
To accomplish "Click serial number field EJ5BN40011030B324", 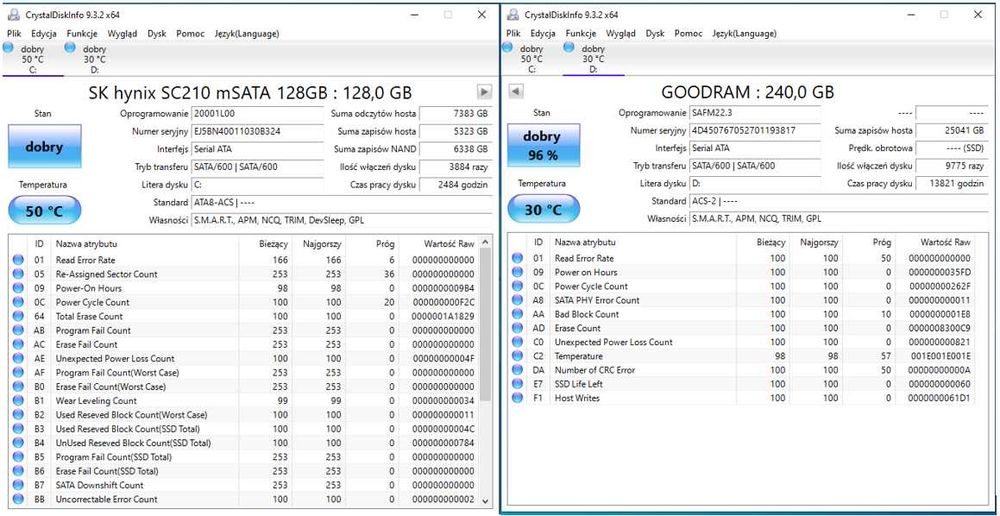I will [257, 131].
